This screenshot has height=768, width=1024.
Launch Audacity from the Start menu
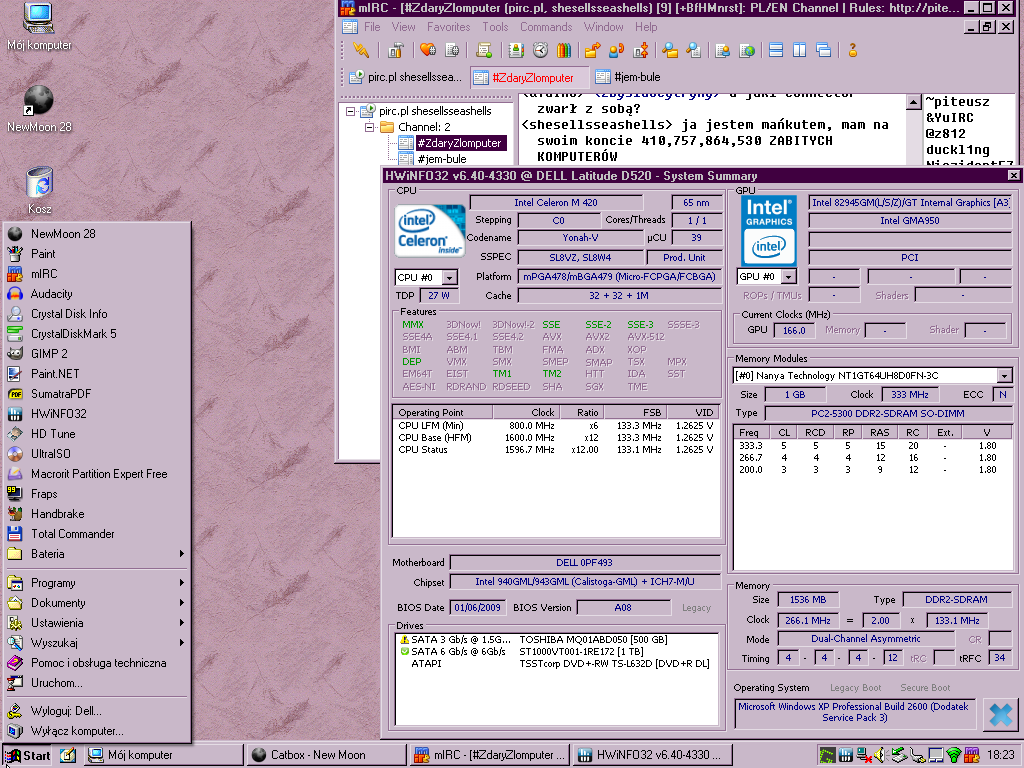click(97, 294)
